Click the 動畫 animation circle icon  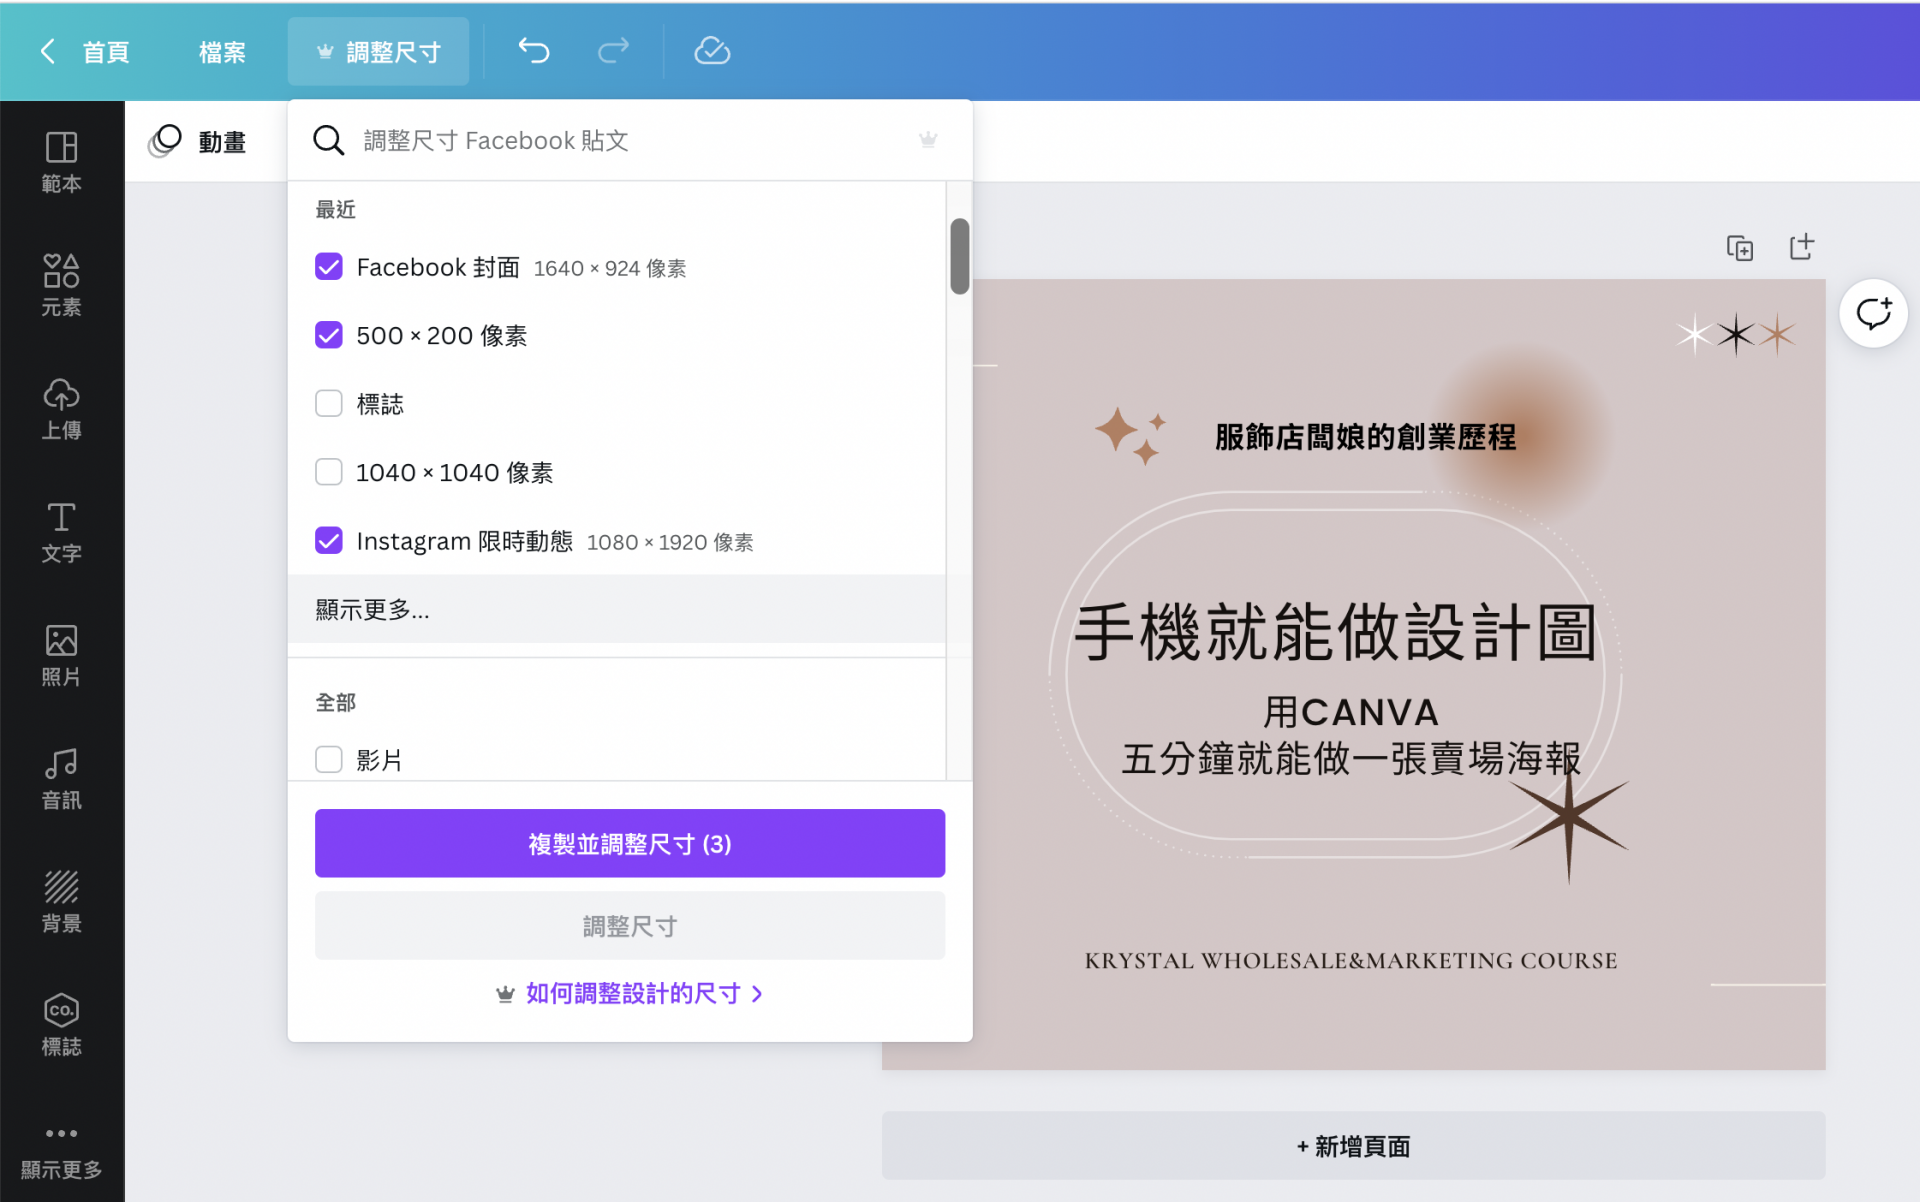[x=165, y=141]
